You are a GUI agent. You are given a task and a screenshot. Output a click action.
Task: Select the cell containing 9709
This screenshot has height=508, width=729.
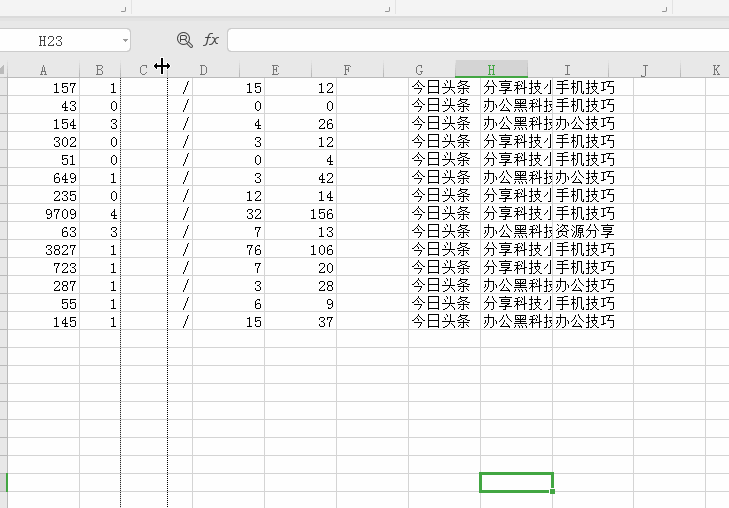[43, 214]
